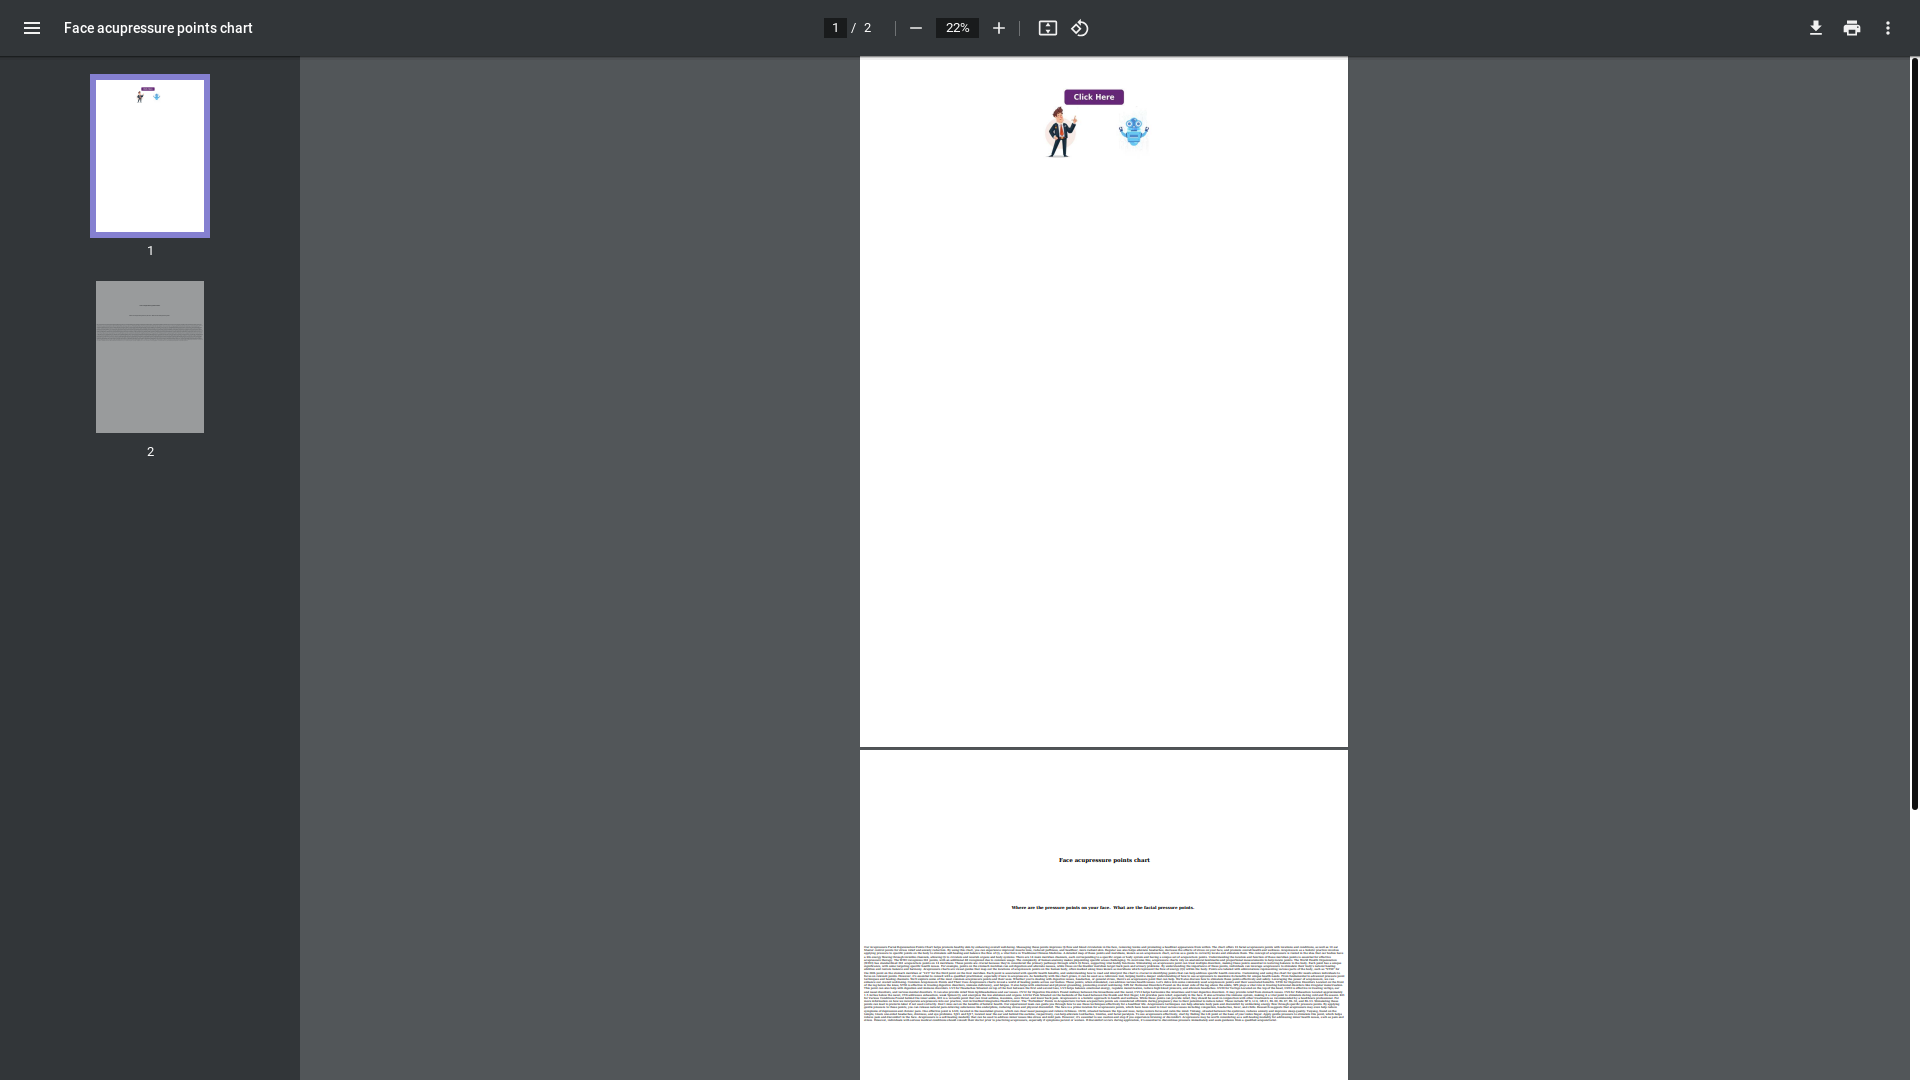Zoom in with the plus button
This screenshot has height=1080, width=1920.
998,28
